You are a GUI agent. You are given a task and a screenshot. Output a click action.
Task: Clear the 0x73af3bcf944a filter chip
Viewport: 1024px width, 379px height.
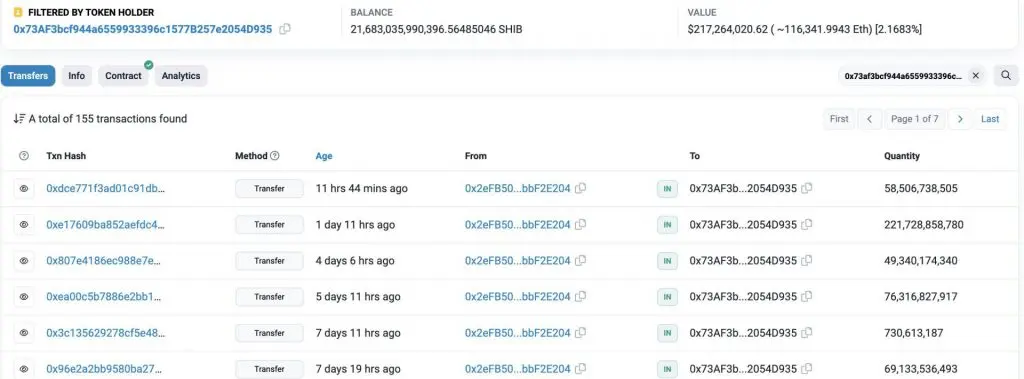[x=976, y=76]
